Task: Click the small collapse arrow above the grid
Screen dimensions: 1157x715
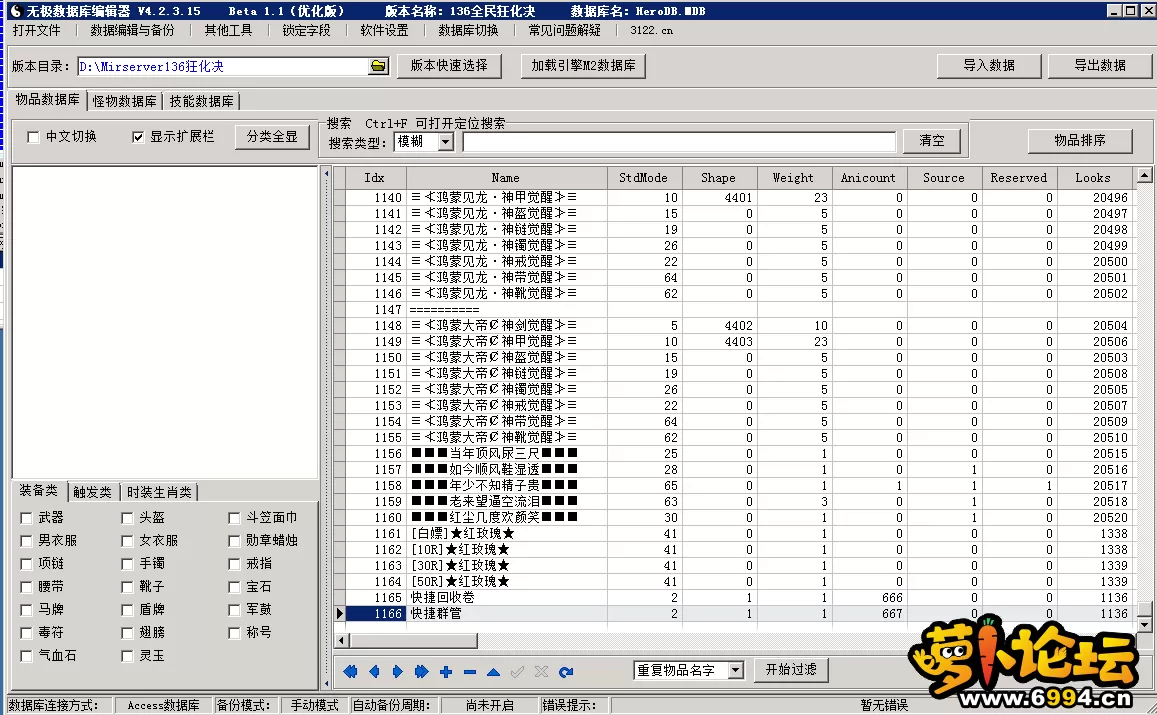Action: tap(326, 174)
